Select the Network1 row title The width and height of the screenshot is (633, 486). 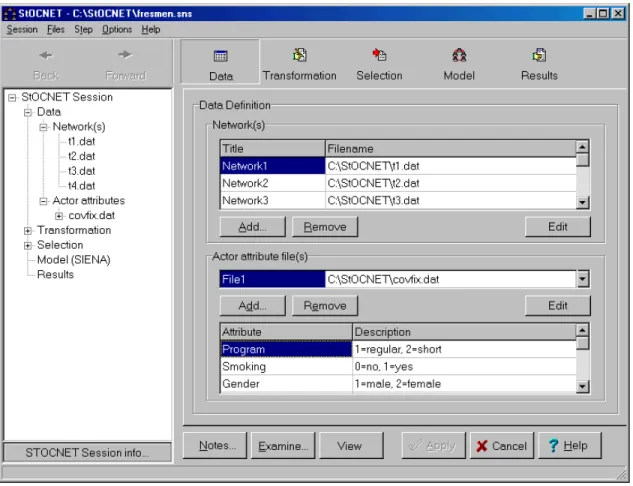tap(272, 166)
